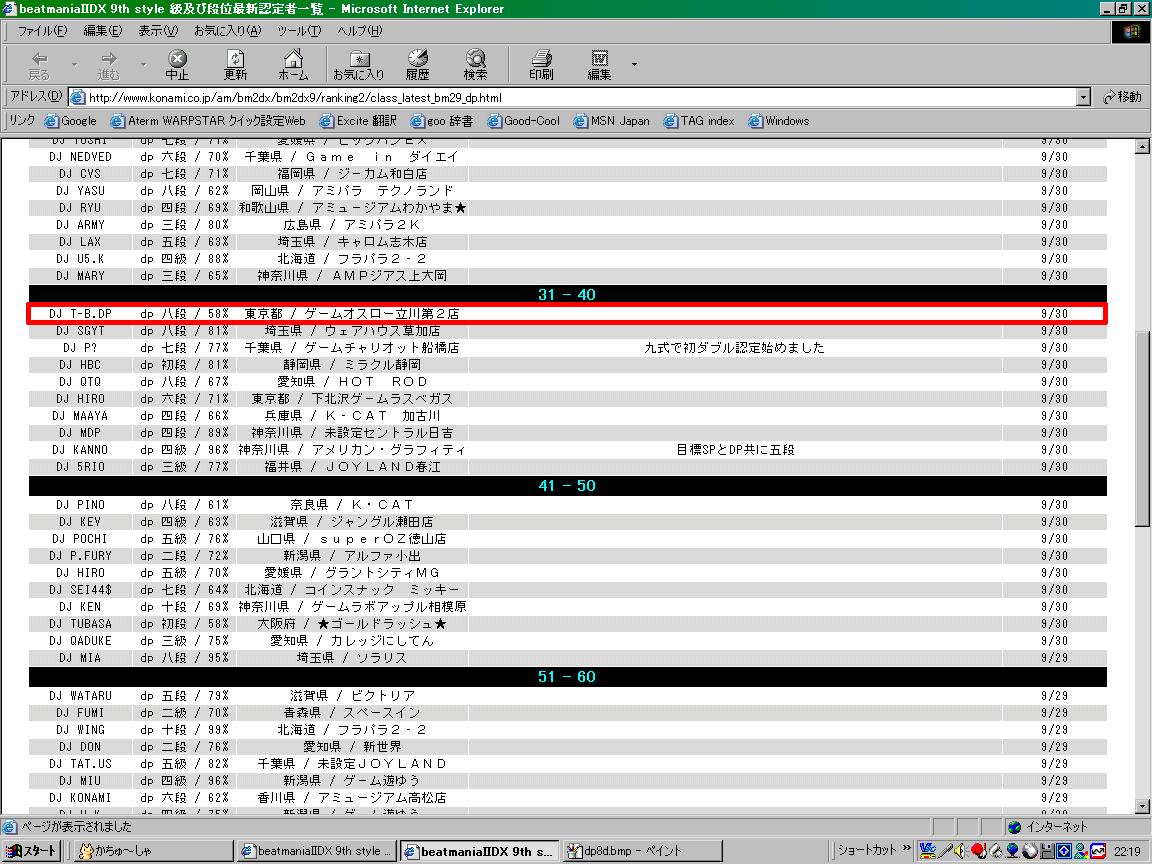Click the Forward (進む) toolbar button

point(108,65)
